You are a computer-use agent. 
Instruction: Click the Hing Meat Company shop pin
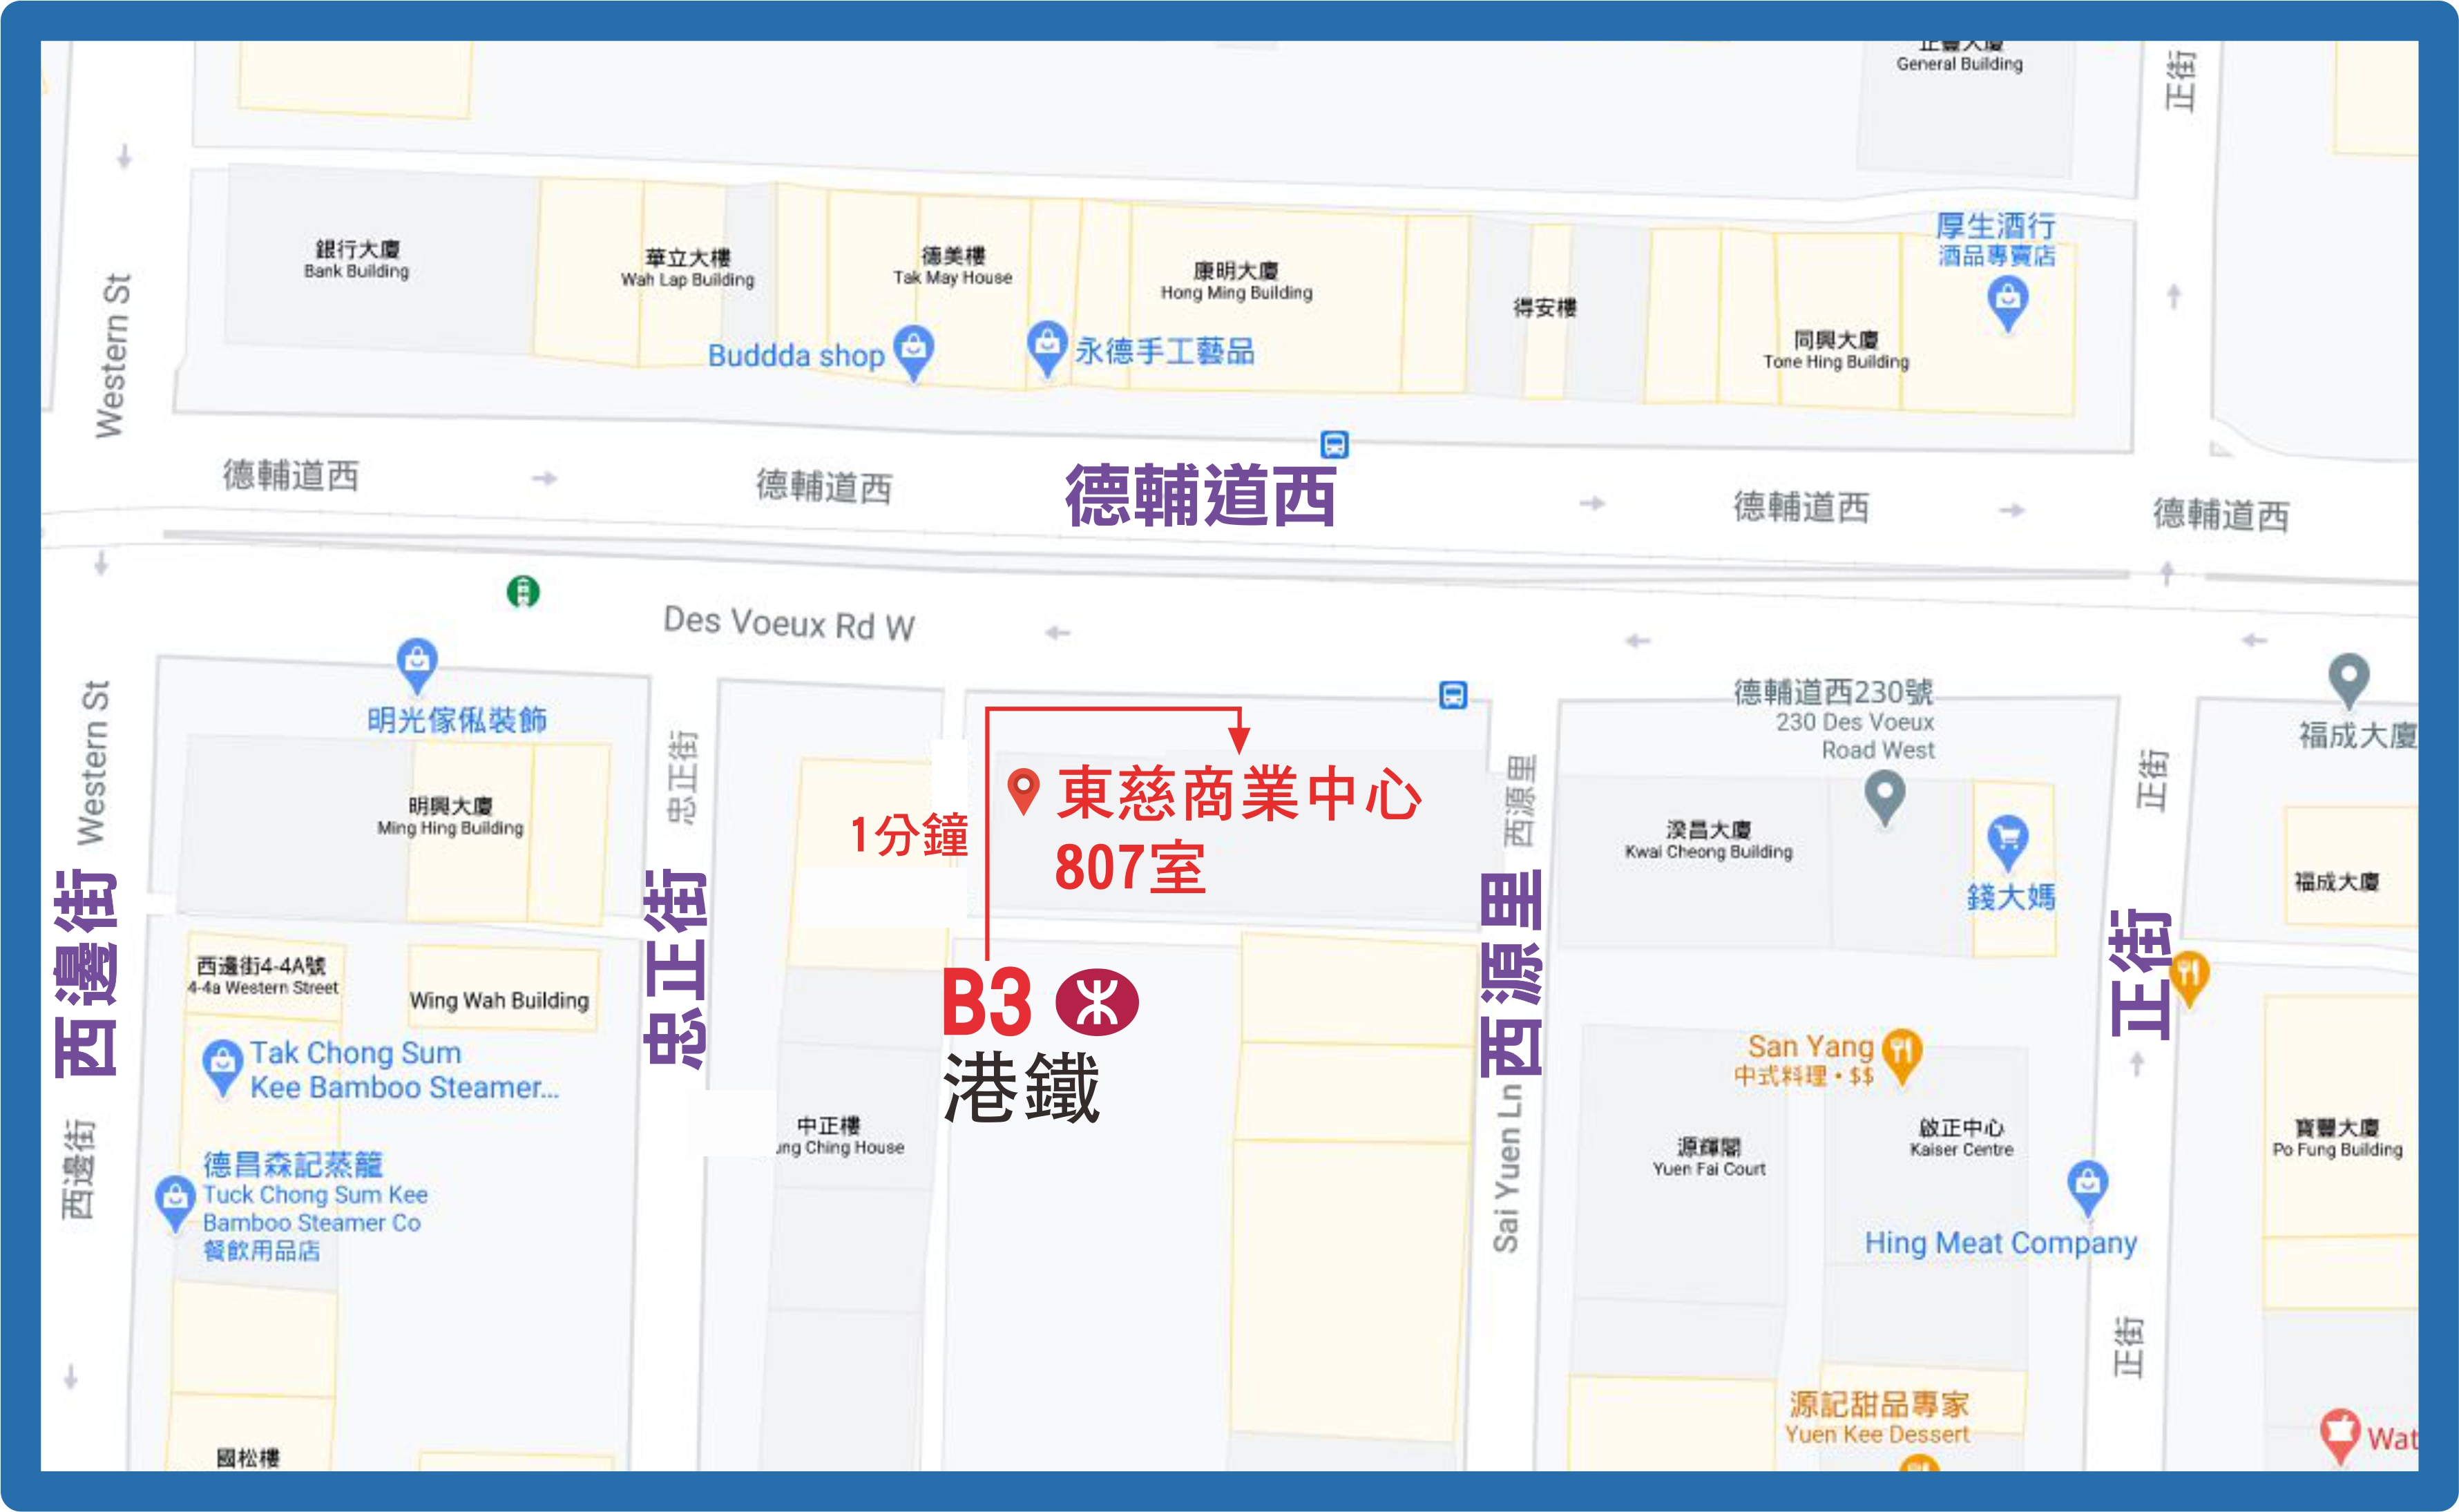point(2088,1189)
